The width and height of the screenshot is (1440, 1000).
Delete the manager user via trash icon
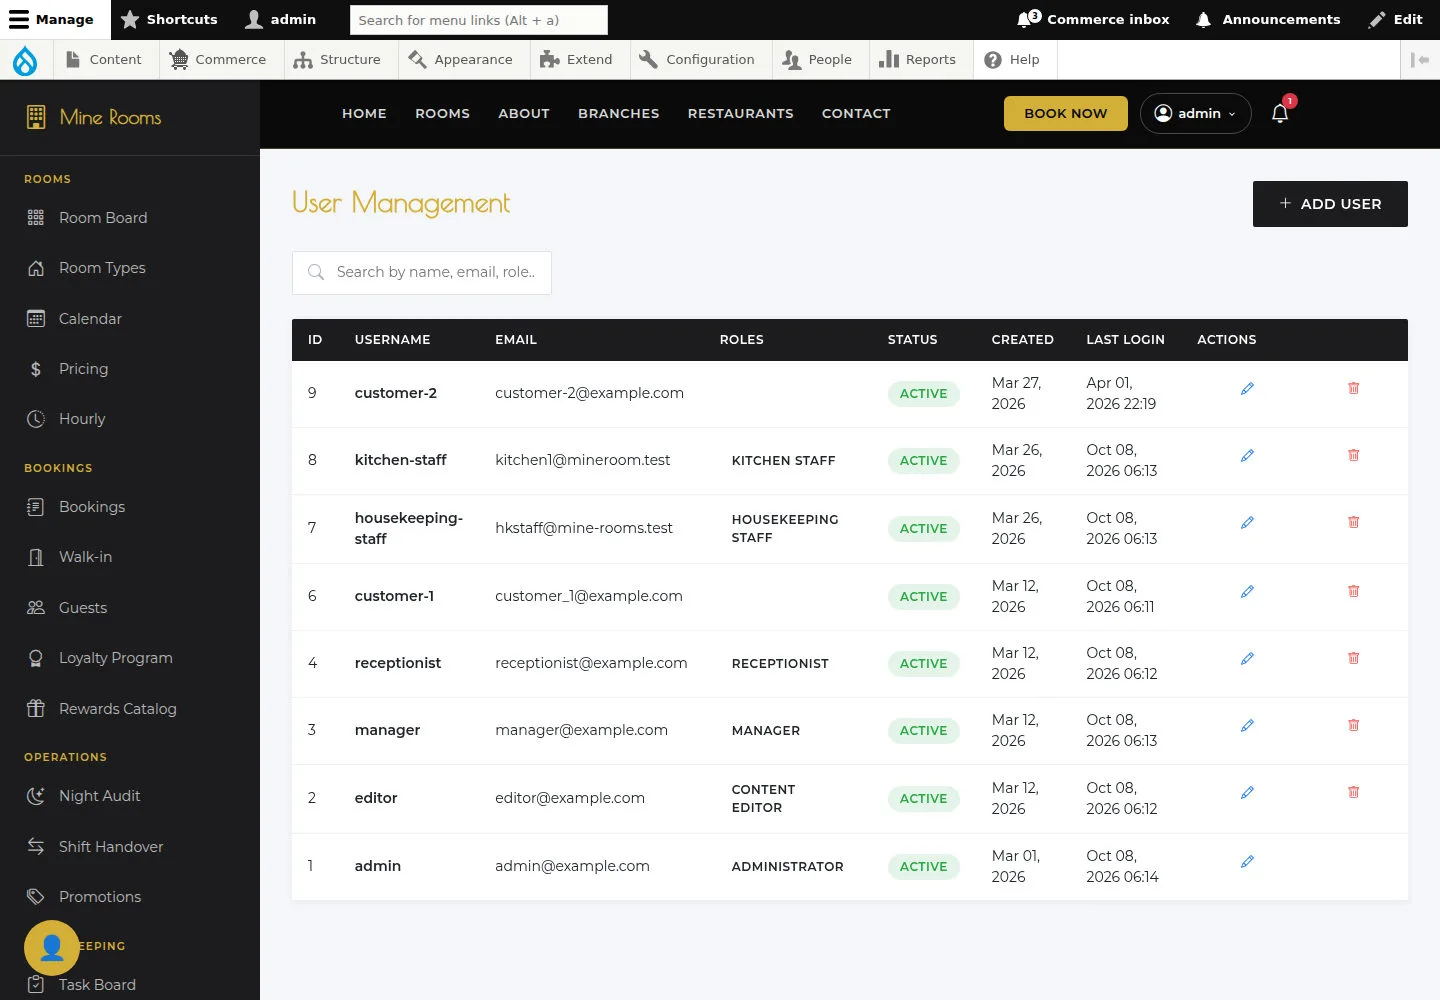(x=1353, y=725)
